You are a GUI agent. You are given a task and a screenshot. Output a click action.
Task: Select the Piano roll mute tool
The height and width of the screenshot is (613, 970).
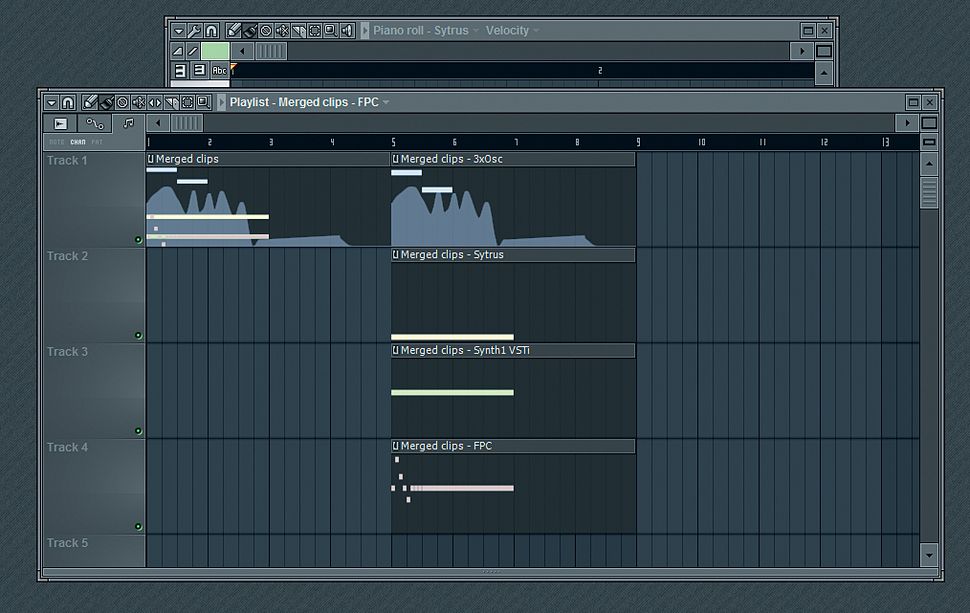[282, 30]
